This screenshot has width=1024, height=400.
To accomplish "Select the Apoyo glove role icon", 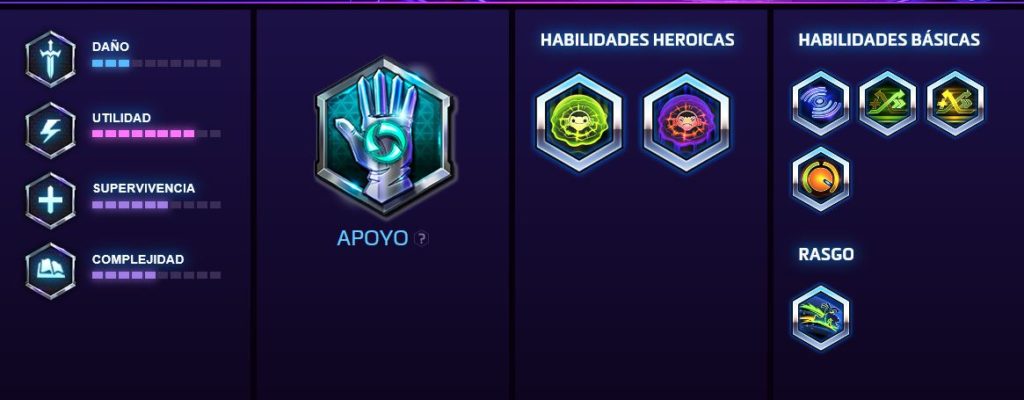I will 384,137.
